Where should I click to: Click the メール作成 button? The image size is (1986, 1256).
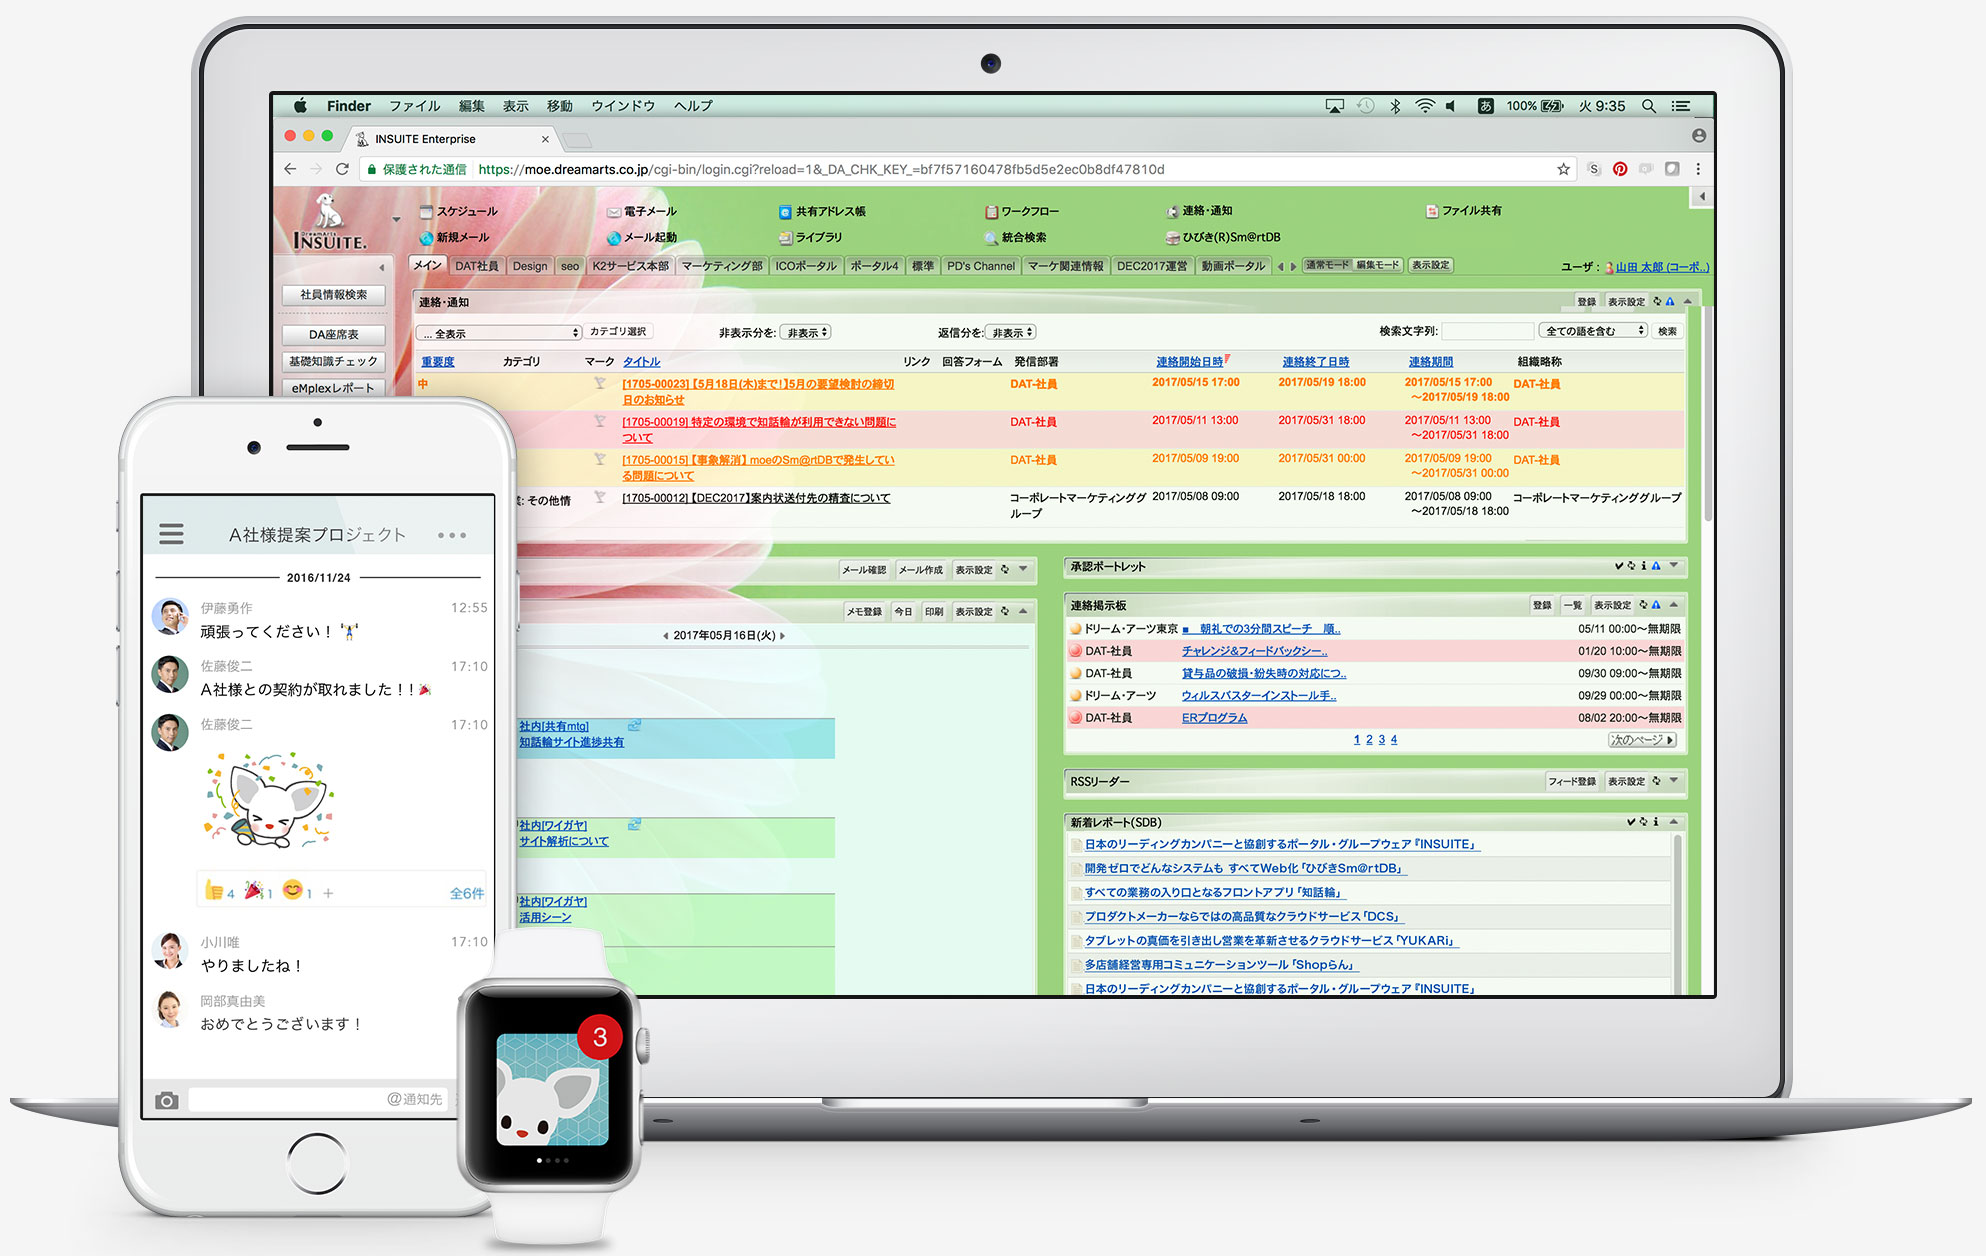(921, 570)
